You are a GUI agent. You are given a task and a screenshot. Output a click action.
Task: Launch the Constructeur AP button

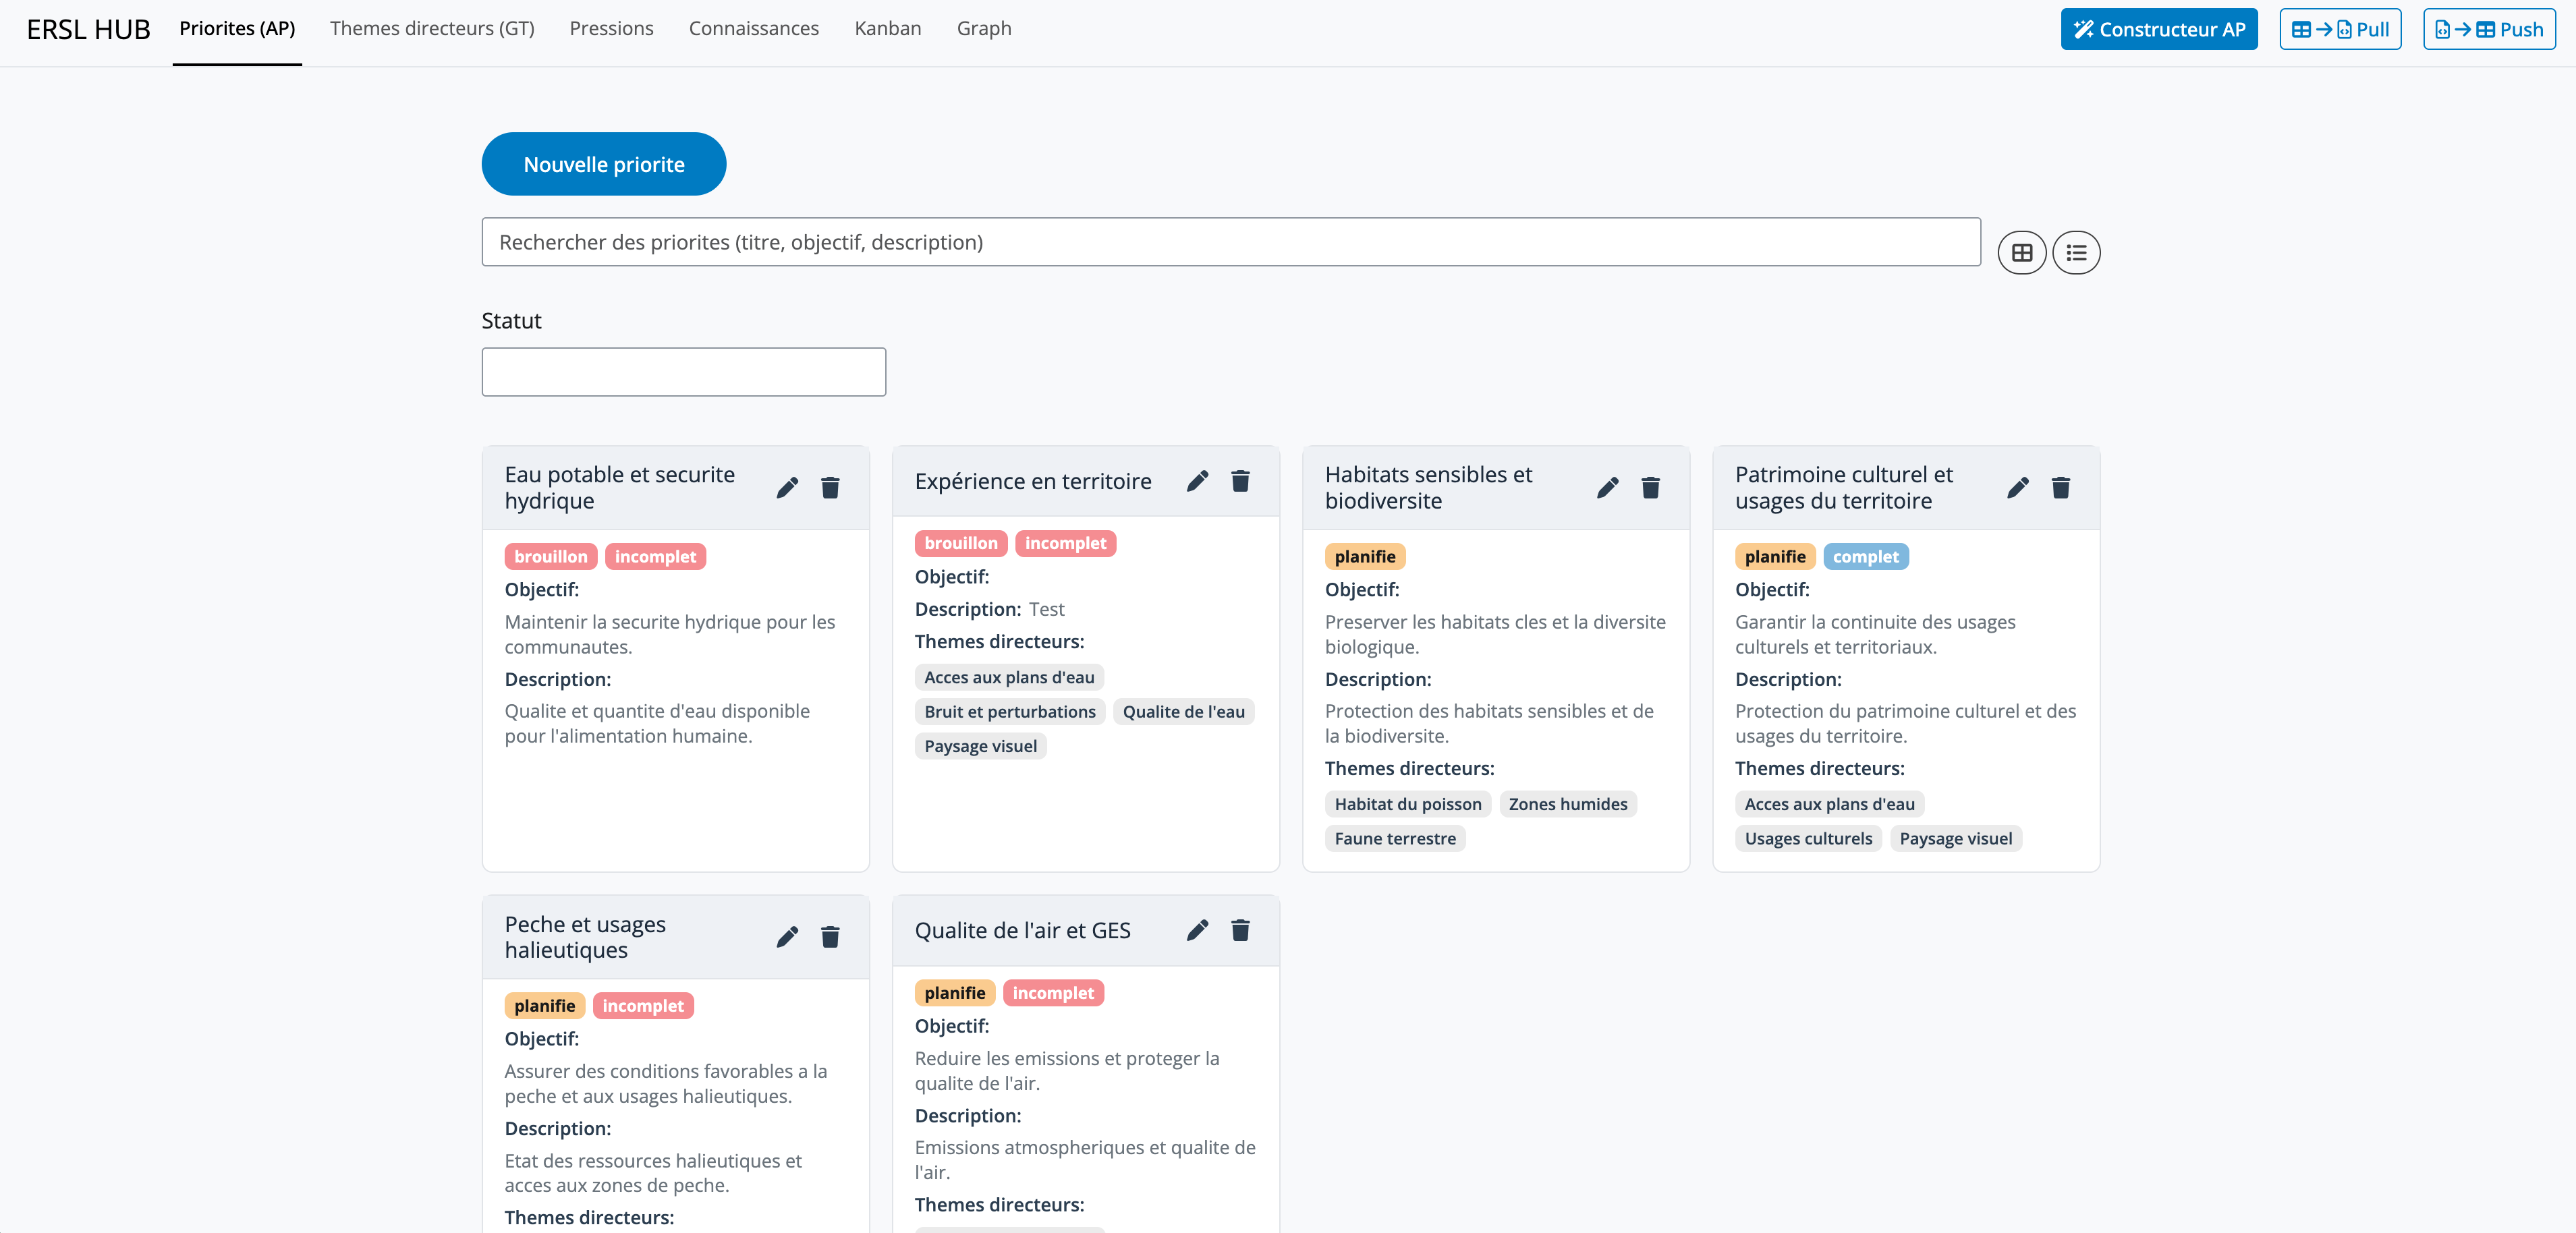pyautogui.click(x=2158, y=29)
